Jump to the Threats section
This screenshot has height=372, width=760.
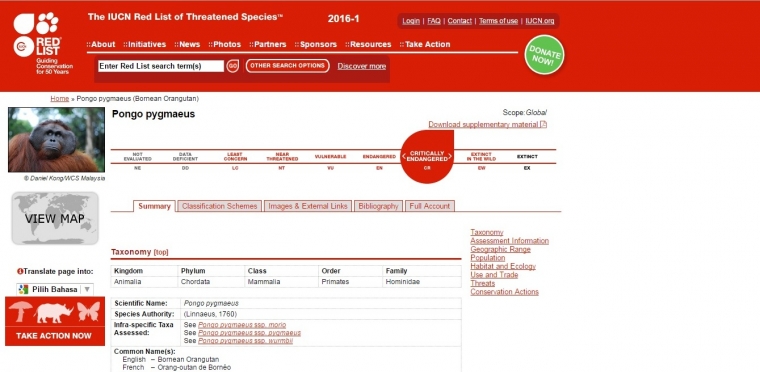coord(482,283)
